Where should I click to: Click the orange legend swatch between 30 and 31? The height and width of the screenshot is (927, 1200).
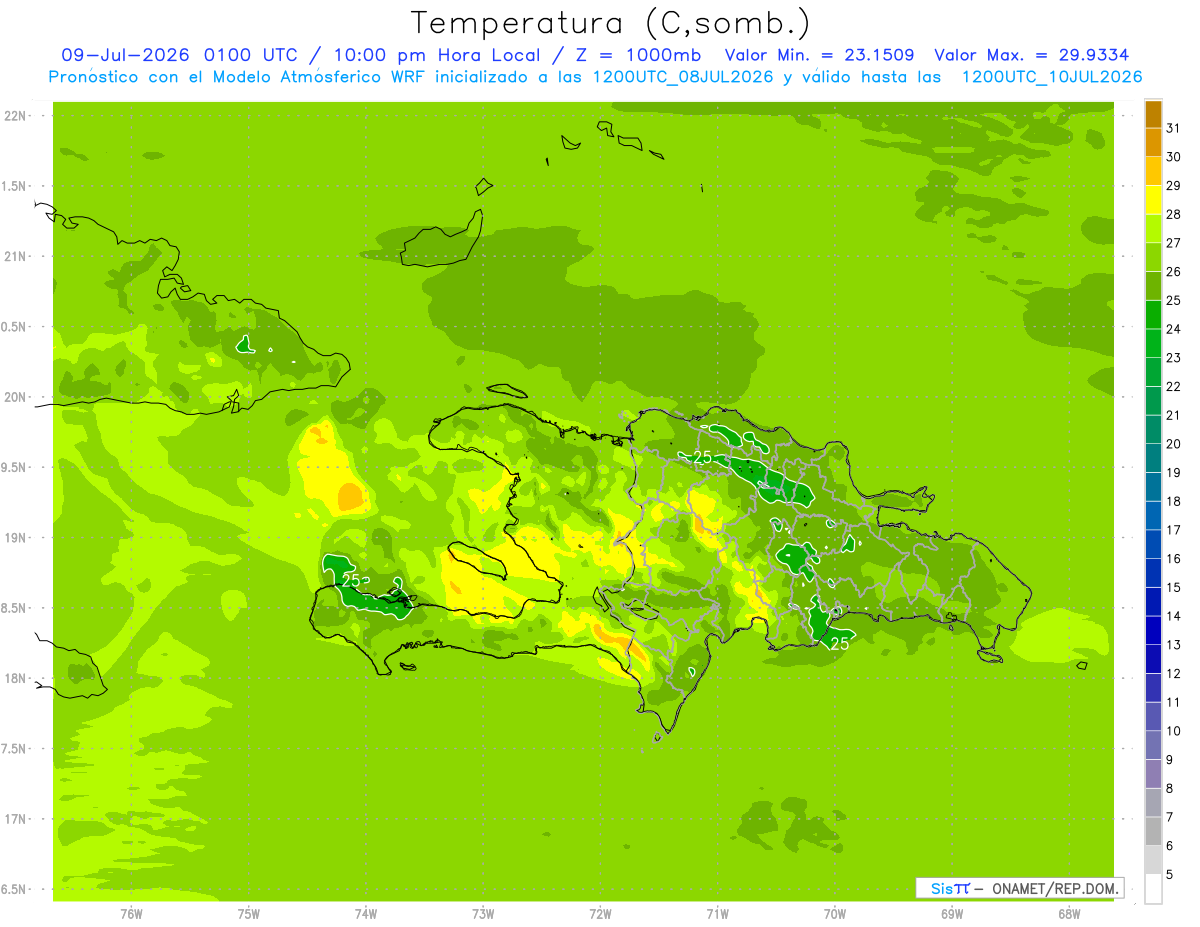pyautogui.click(x=1154, y=142)
